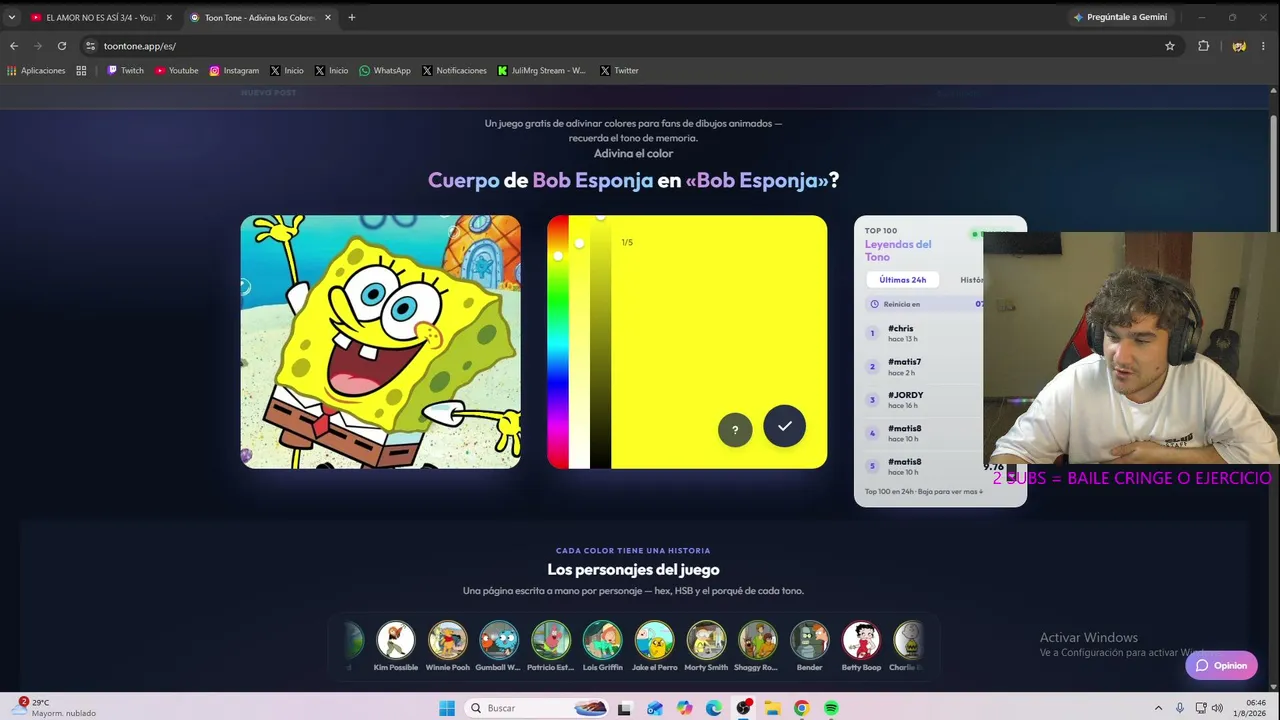Open a new browser tab
Screen dimensions: 1280x720
(x=352, y=18)
